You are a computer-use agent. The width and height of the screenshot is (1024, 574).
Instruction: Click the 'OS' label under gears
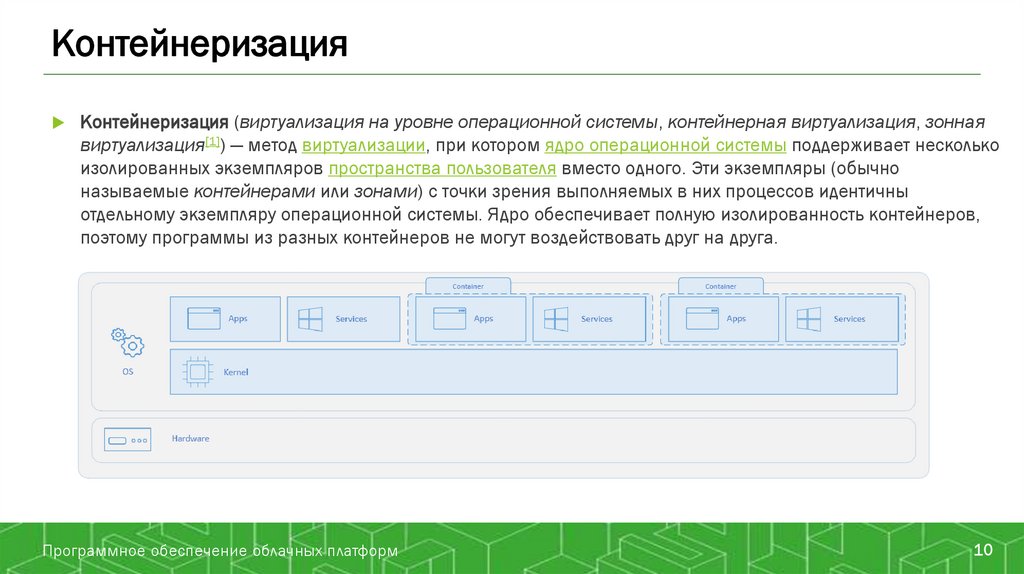point(127,372)
